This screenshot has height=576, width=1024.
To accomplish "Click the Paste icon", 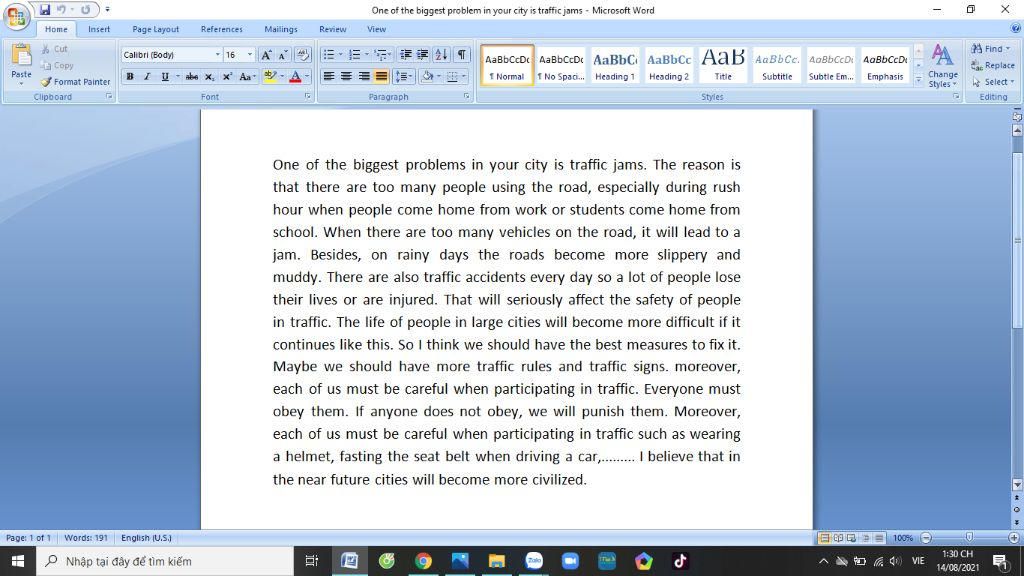I will click(21, 57).
